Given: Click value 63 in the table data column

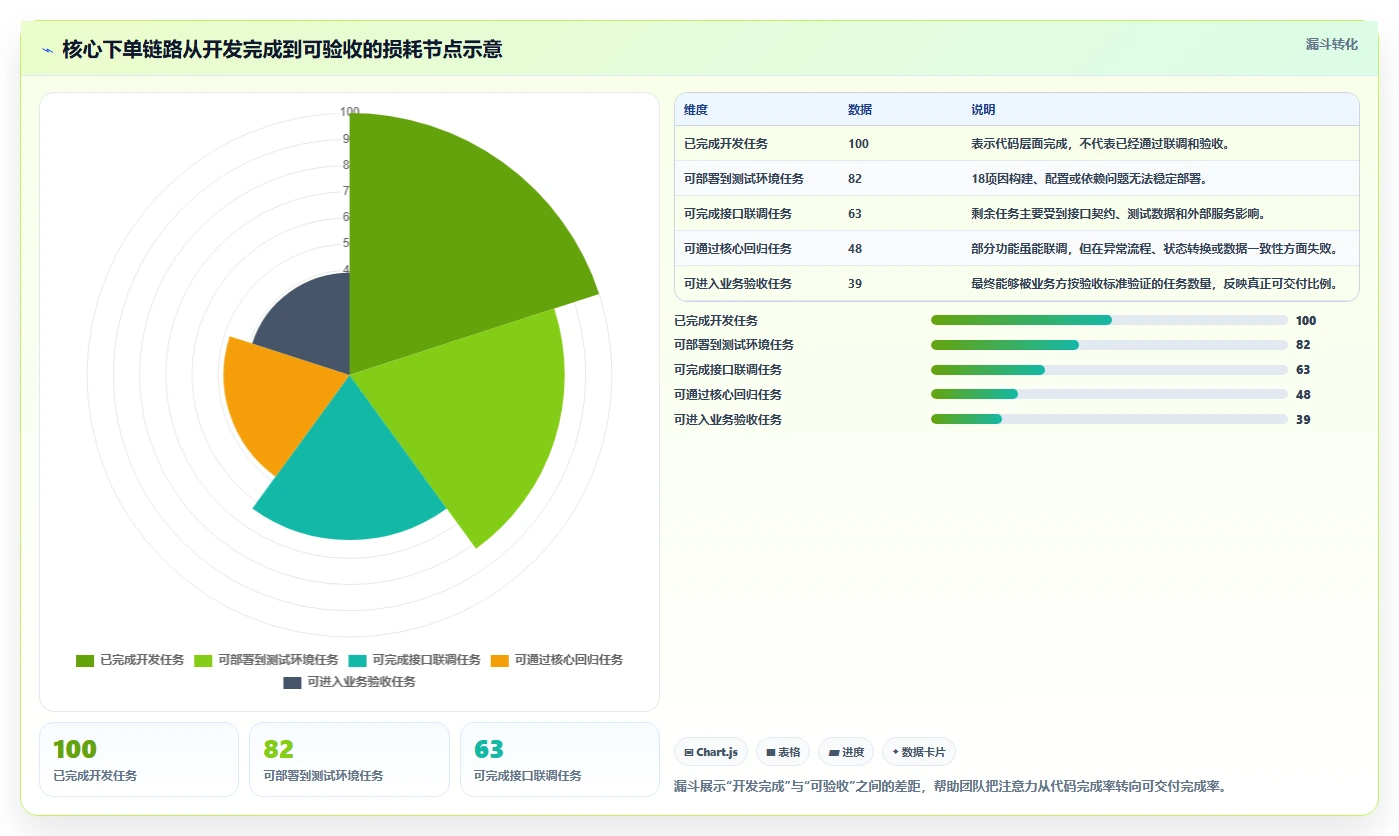Looking at the screenshot, I should 855,214.
